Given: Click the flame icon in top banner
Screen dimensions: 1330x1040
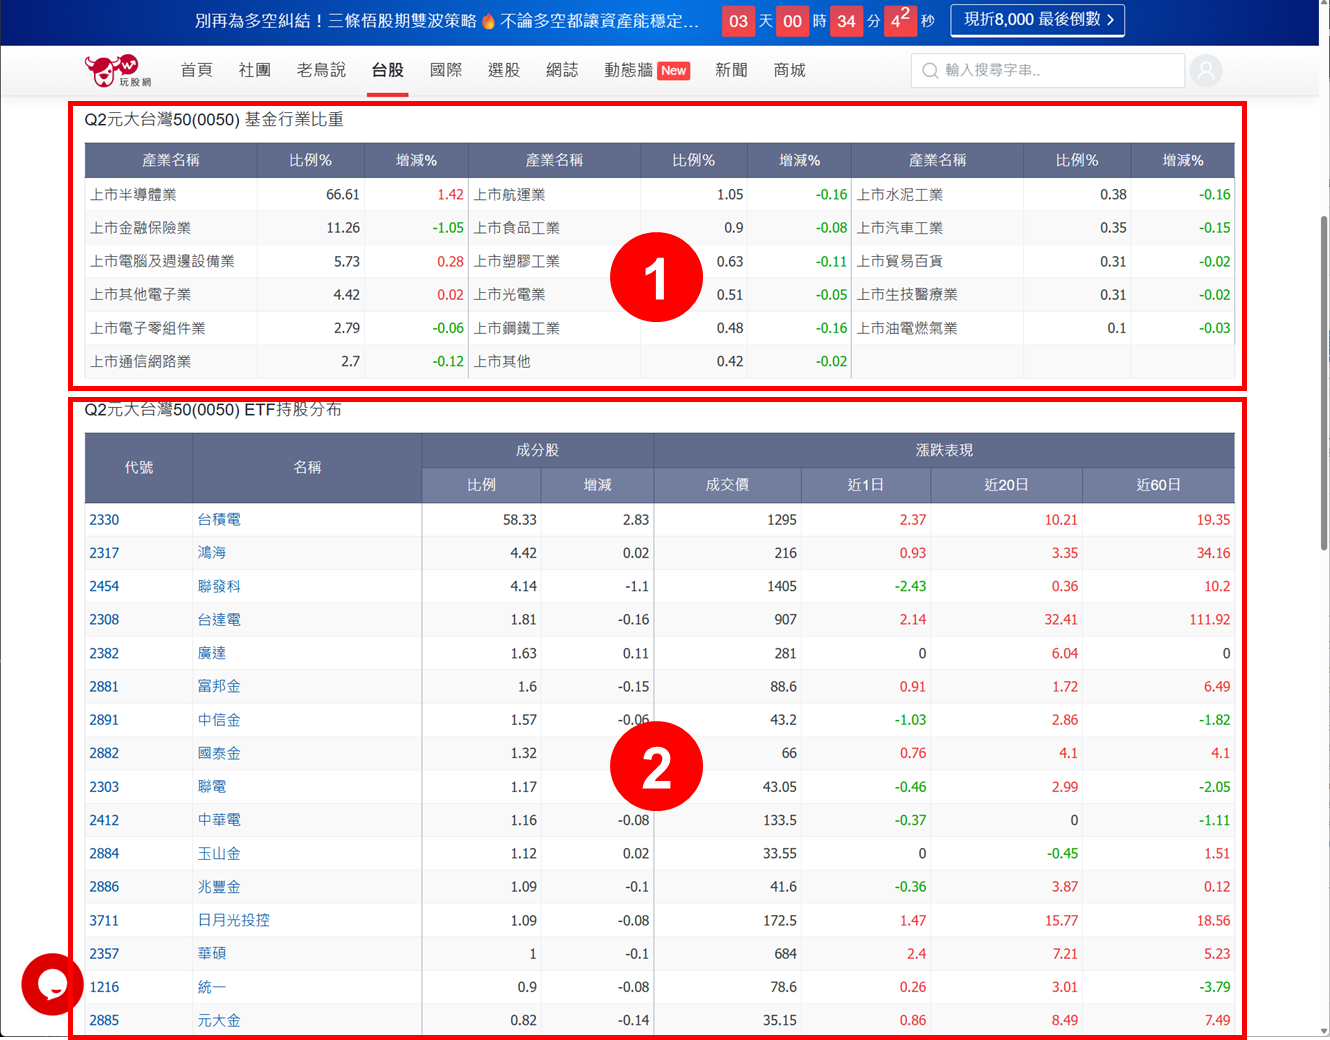Looking at the screenshot, I should coord(488,21).
